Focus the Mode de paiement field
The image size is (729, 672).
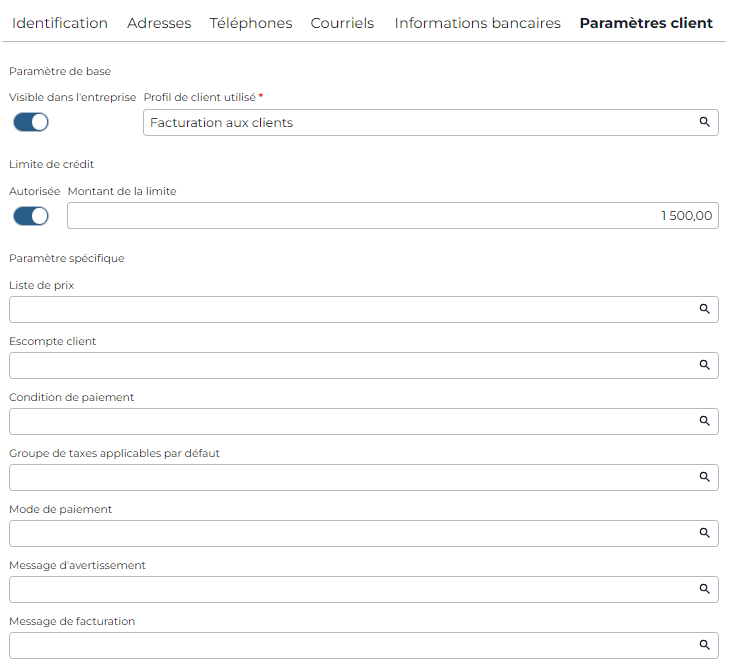click(x=364, y=533)
